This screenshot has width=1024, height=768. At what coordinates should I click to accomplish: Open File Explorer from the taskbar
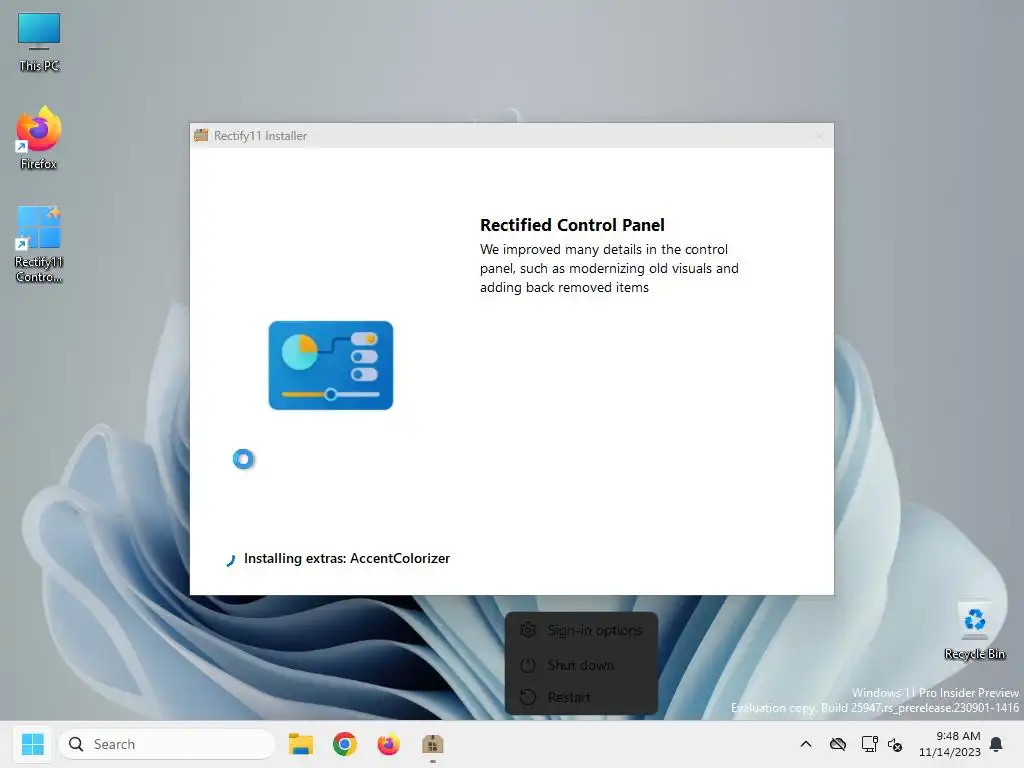click(301, 744)
